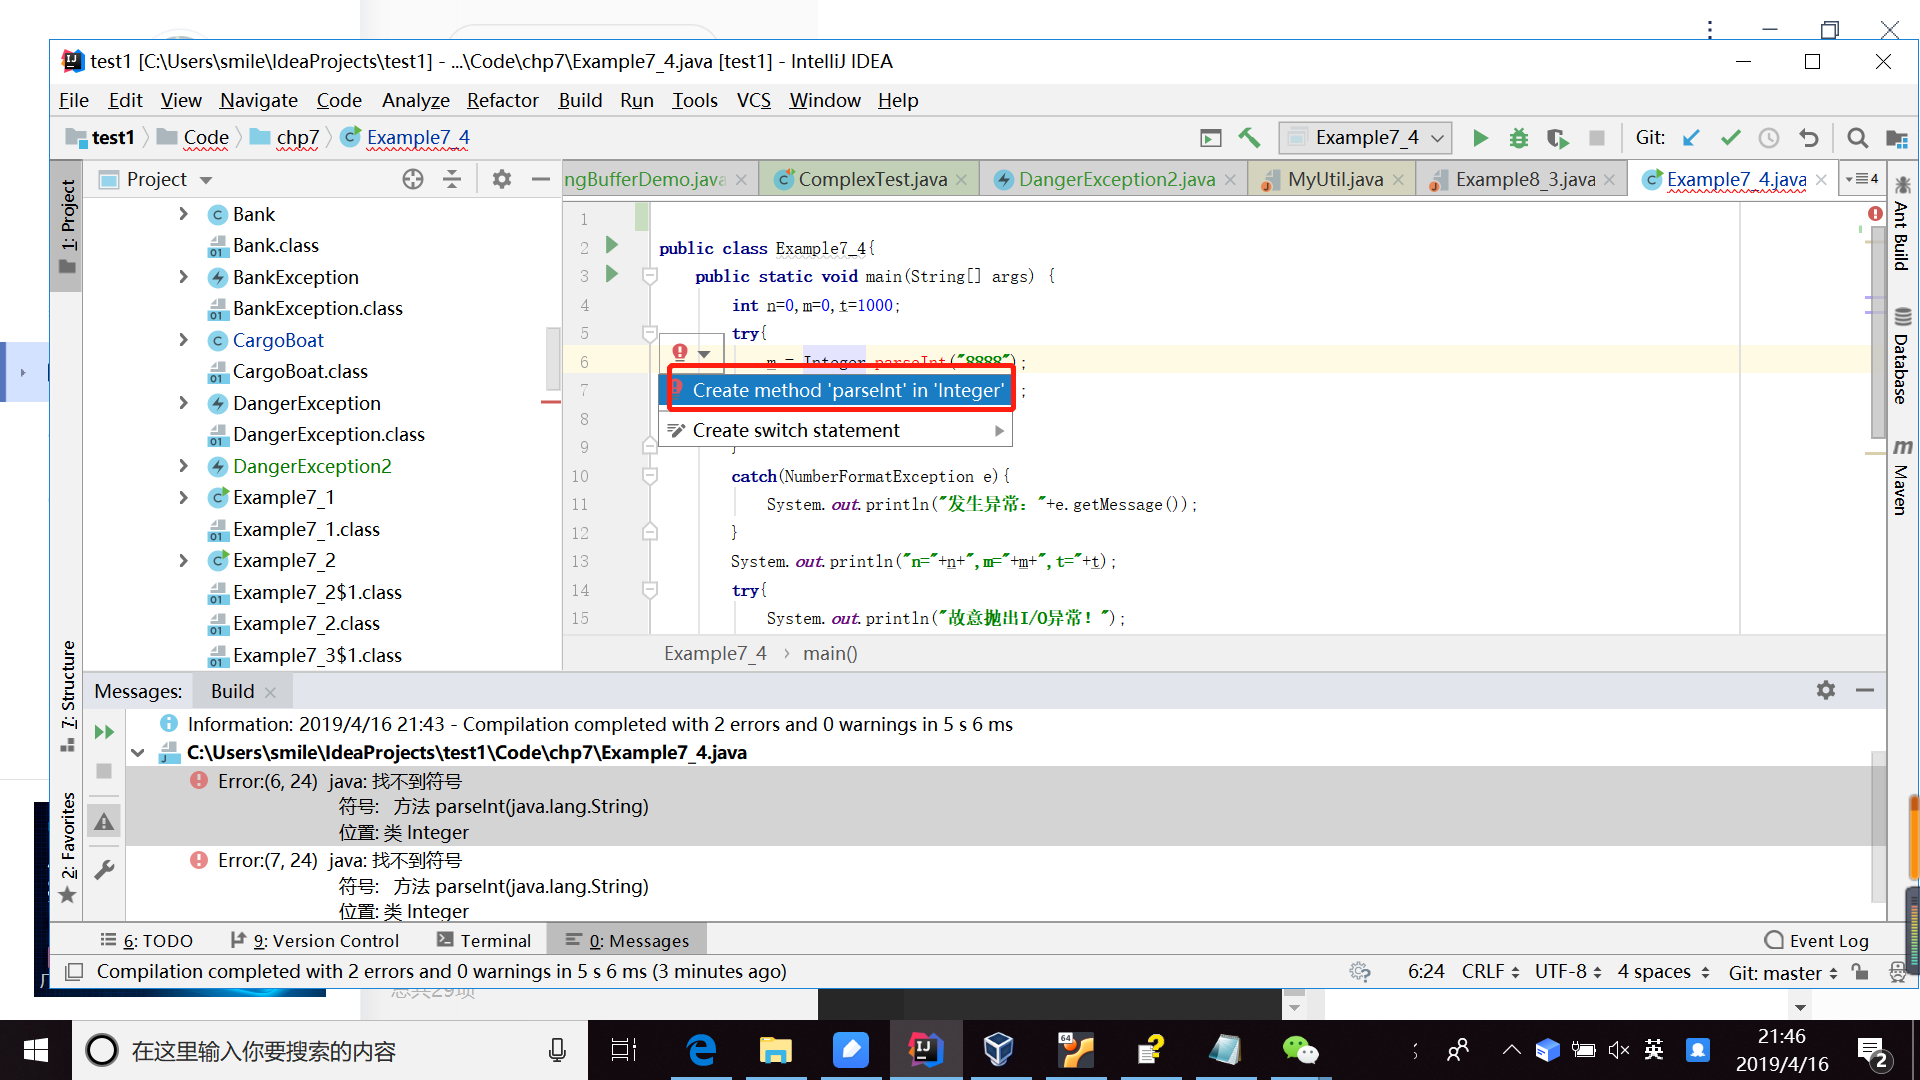Viewport: 1920px width, 1080px height.
Task: Open Project panel gear settings
Action: pos(502,179)
